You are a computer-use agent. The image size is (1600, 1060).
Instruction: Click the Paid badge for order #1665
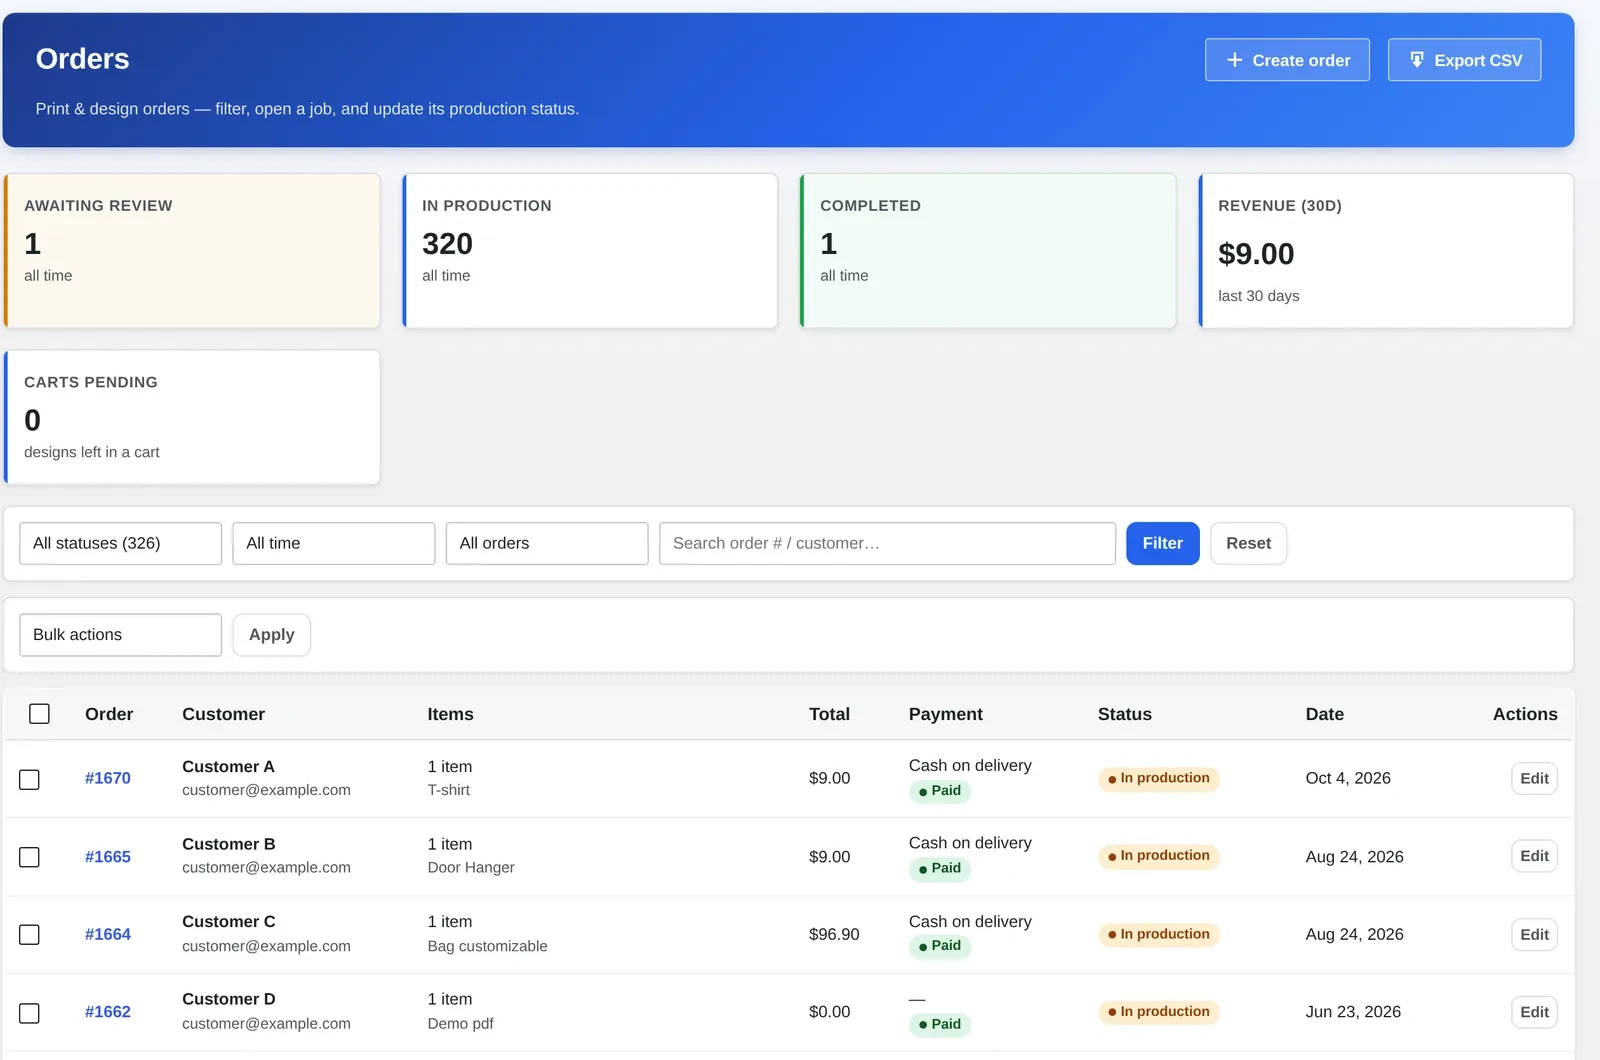pos(940,868)
